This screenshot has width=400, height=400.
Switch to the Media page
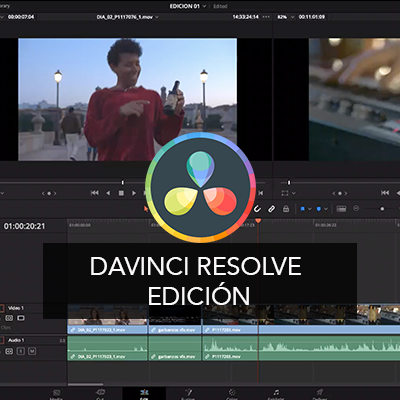click(56, 394)
